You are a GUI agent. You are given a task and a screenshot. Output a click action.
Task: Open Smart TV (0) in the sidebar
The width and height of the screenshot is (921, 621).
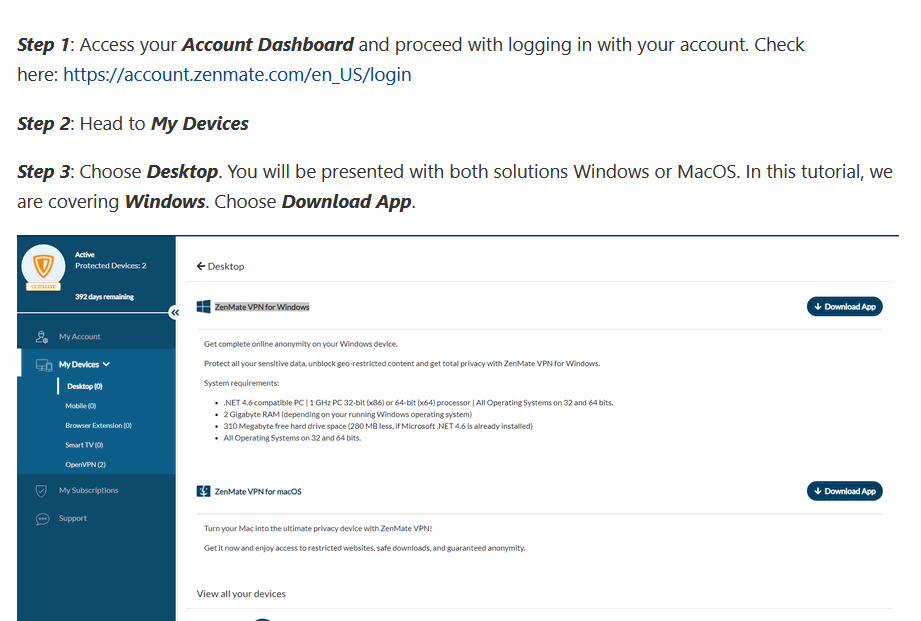pyautogui.click(x=84, y=445)
